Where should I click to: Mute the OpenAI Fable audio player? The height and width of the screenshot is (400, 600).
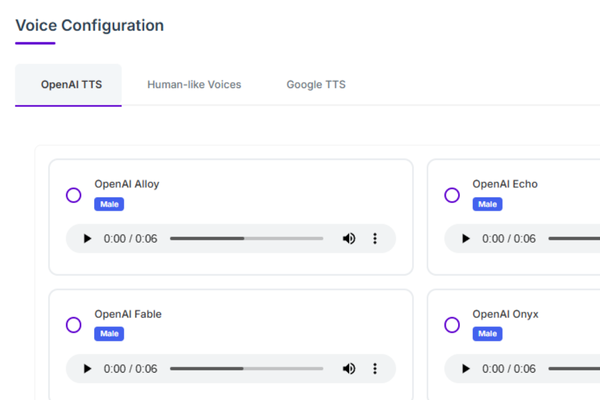(349, 369)
